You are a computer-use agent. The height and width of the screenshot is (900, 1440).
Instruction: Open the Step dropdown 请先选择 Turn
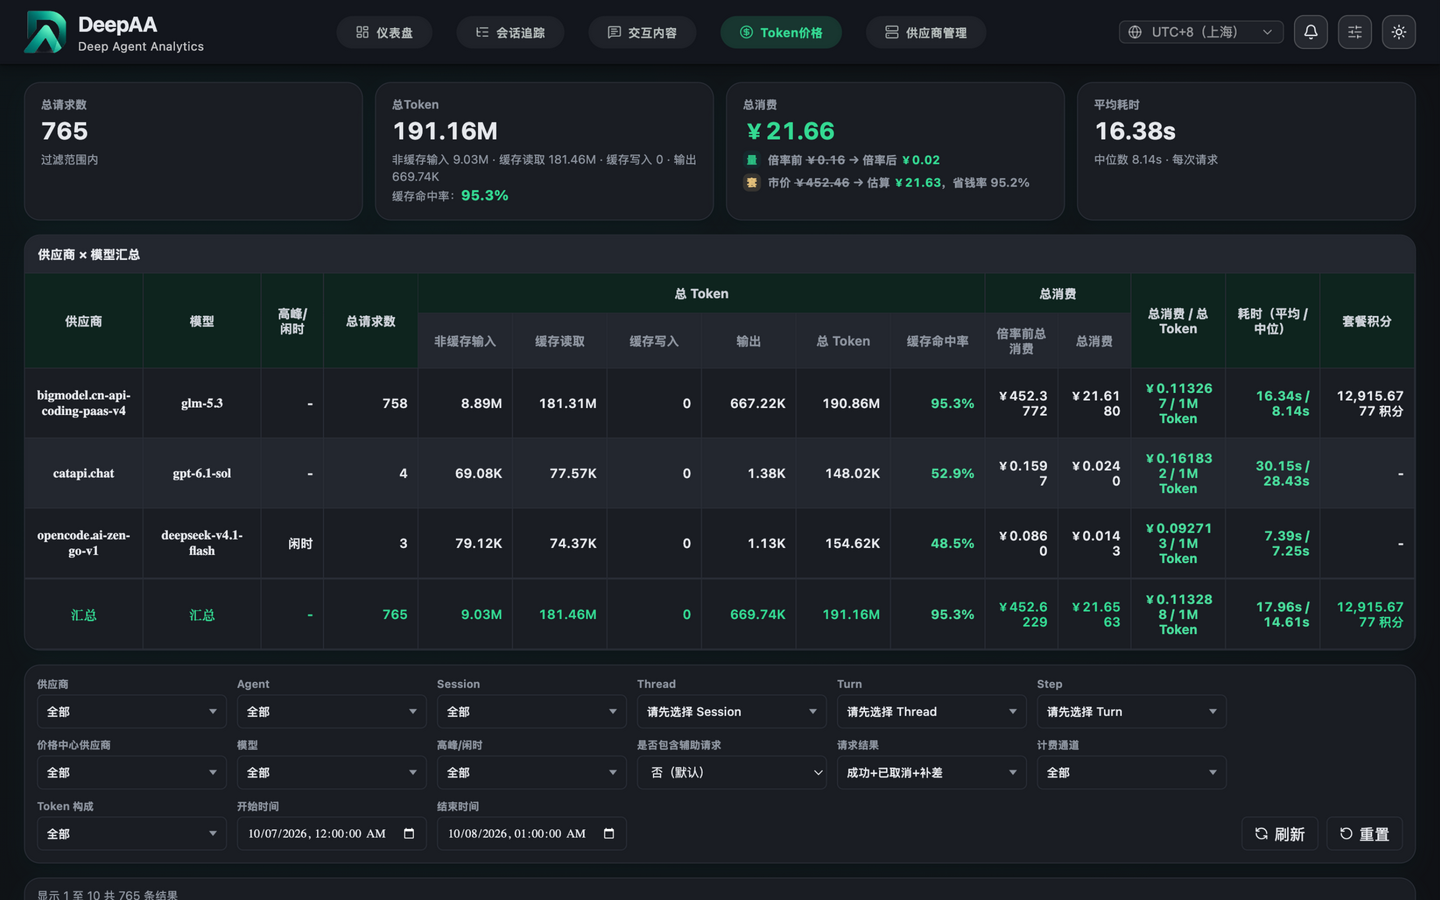[x=1131, y=712]
